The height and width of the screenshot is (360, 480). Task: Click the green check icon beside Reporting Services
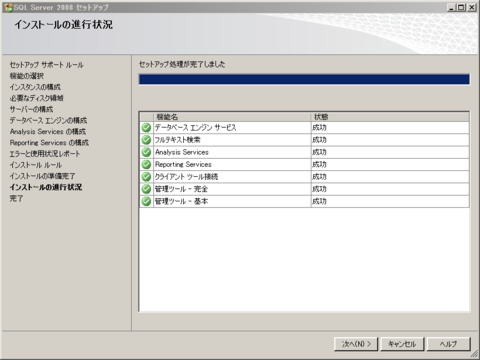pyautogui.click(x=146, y=165)
